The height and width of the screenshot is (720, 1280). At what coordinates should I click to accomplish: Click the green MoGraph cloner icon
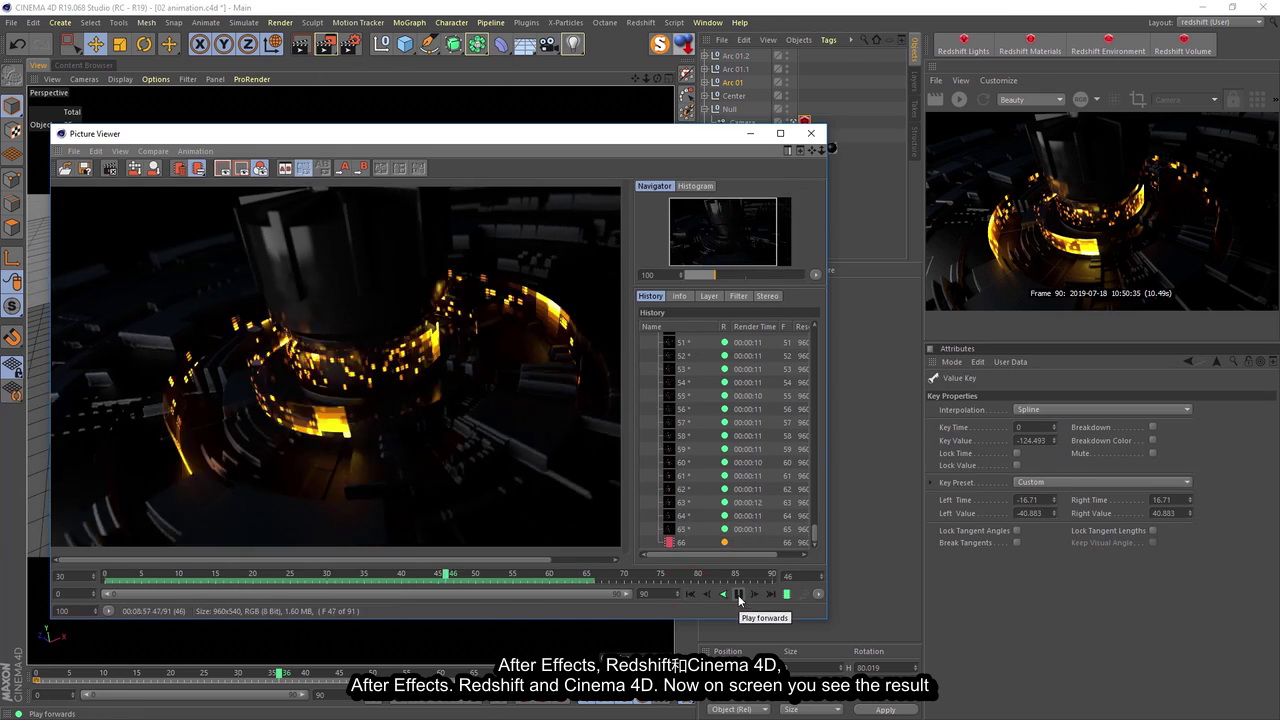click(477, 44)
